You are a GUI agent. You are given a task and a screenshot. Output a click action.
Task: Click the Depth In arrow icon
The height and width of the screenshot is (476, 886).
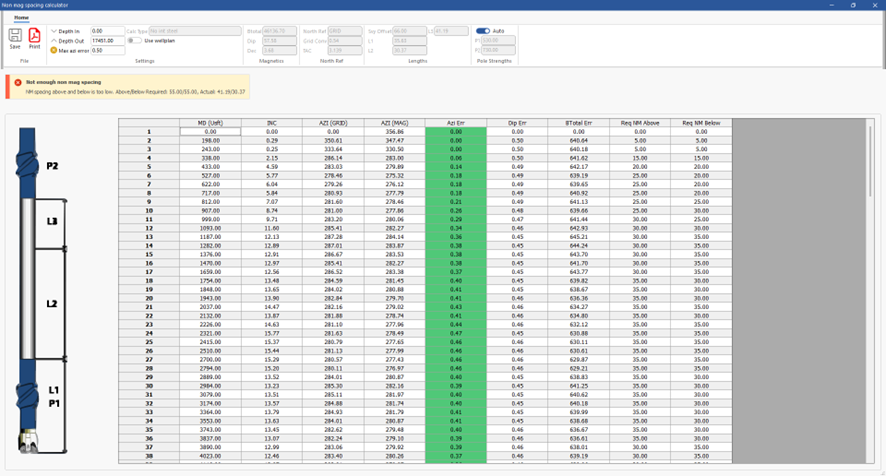(x=54, y=32)
